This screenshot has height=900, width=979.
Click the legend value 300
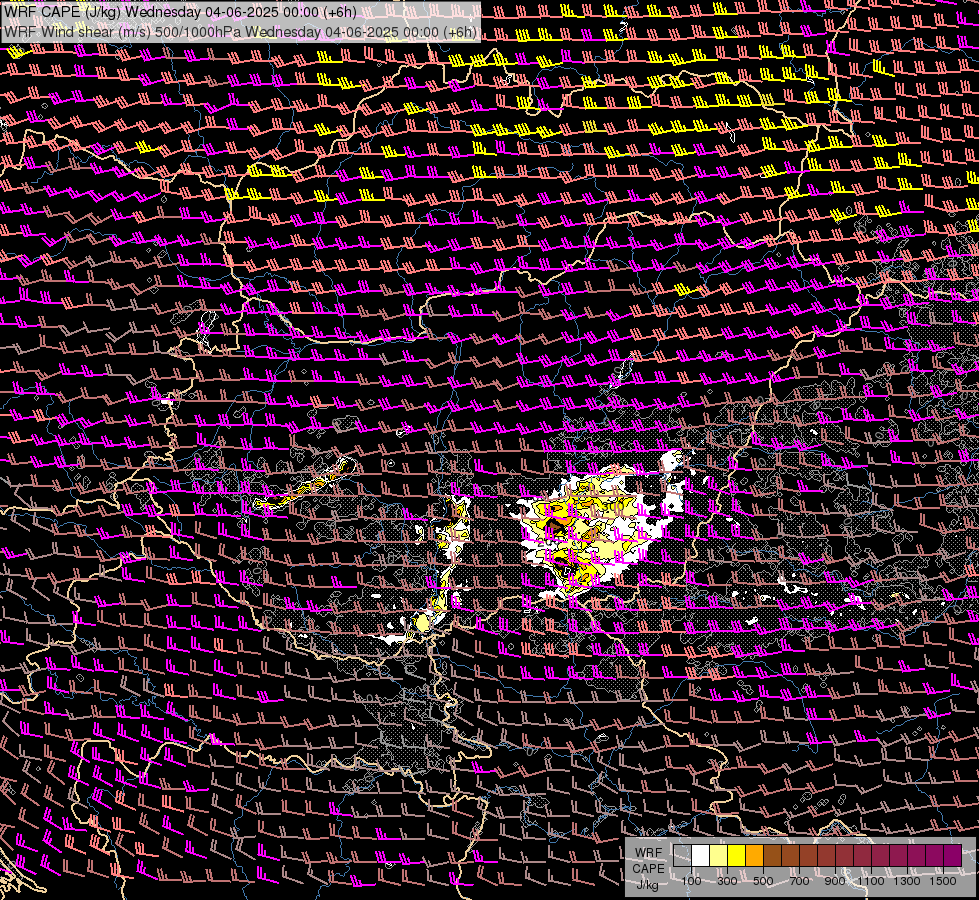(x=727, y=881)
